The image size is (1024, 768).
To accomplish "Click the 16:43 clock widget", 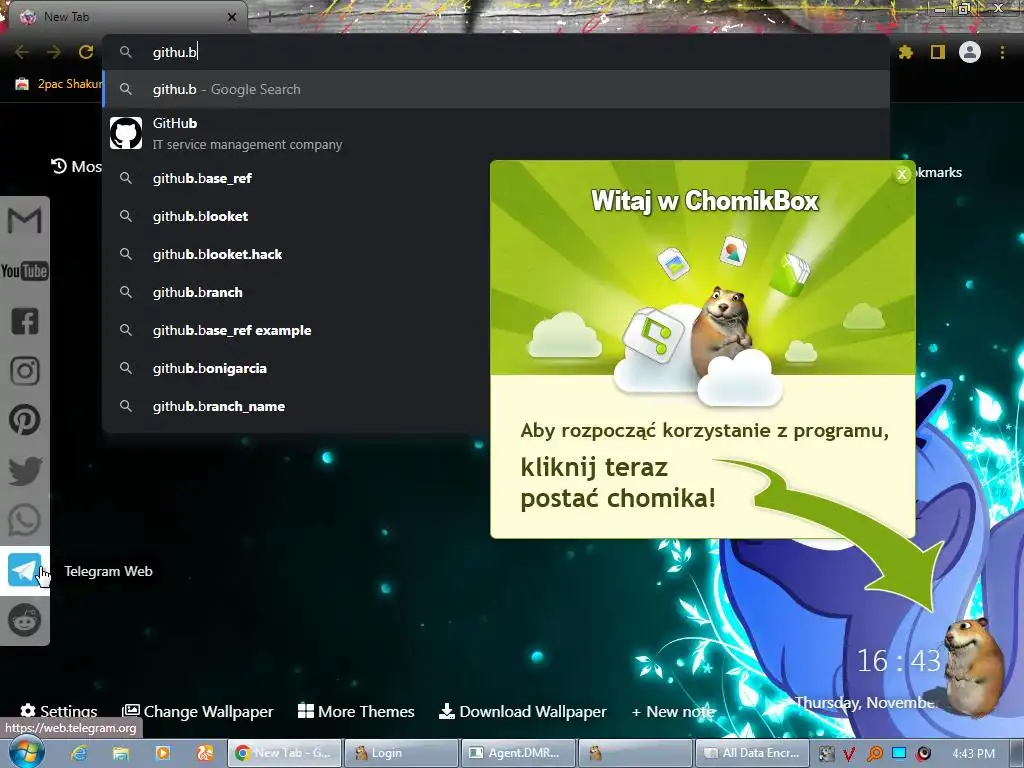I will coord(898,661).
